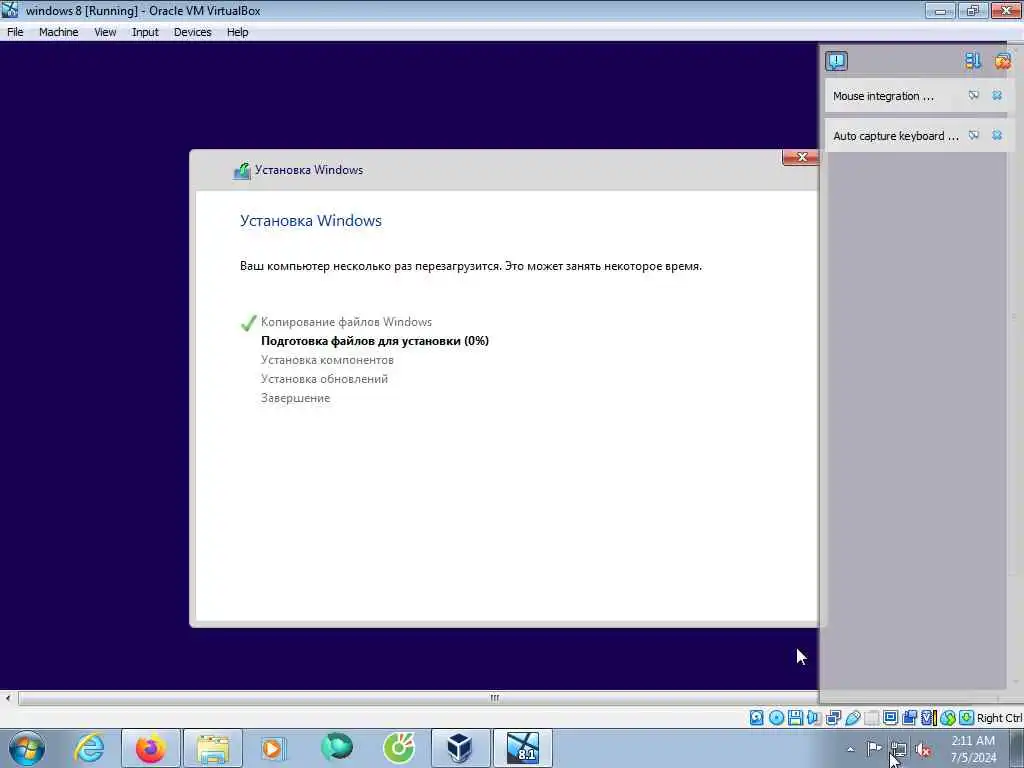Click the greyed-out shared folders status icon
The height and width of the screenshot is (768, 1024).
tap(871, 718)
